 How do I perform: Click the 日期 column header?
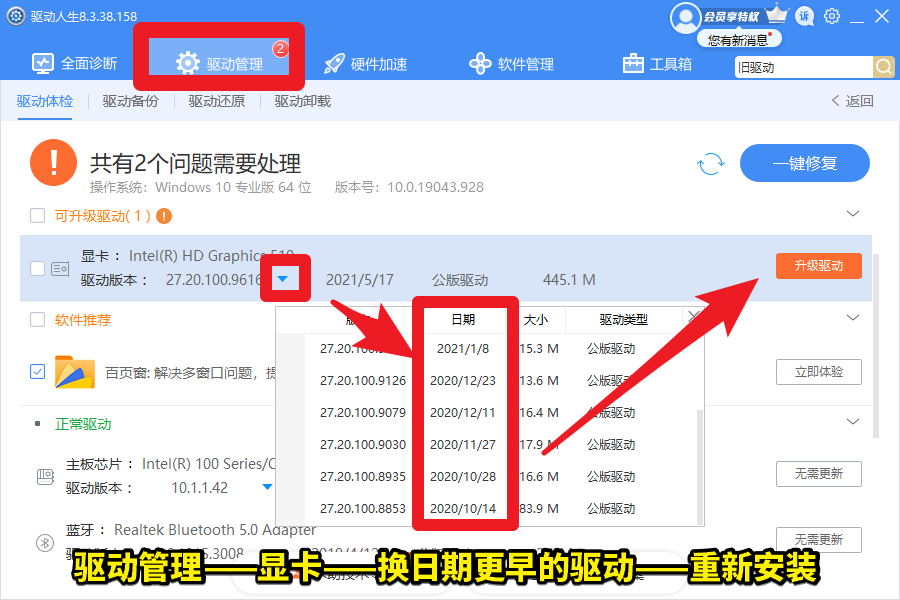[x=463, y=319]
